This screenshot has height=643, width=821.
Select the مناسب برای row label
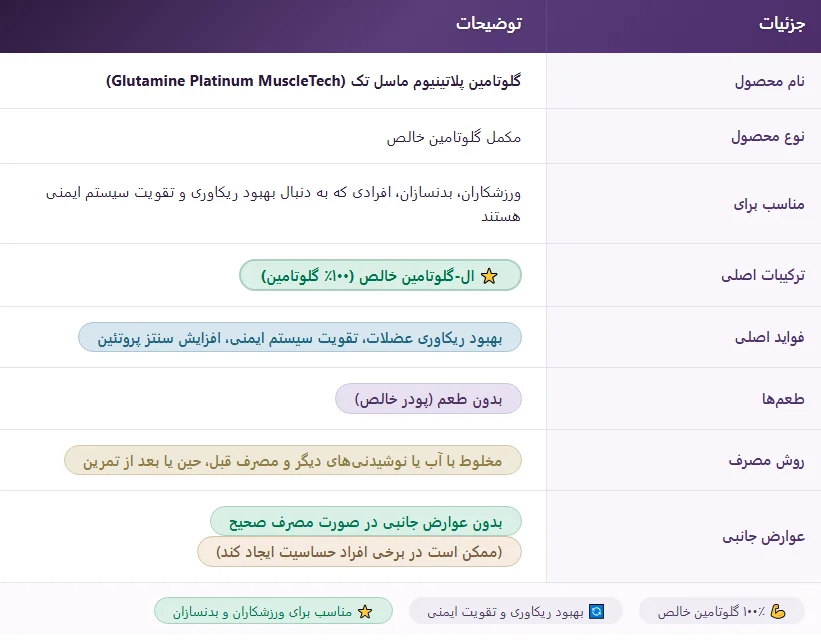point(769,204)
